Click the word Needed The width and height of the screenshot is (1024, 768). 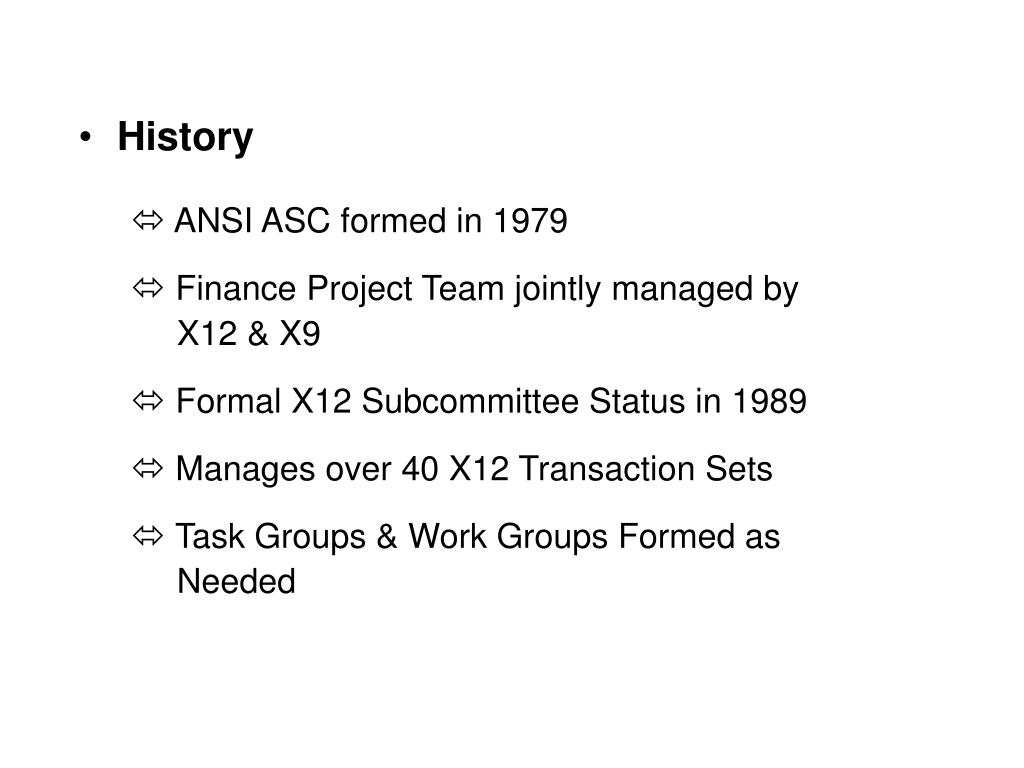coord(236,581)
